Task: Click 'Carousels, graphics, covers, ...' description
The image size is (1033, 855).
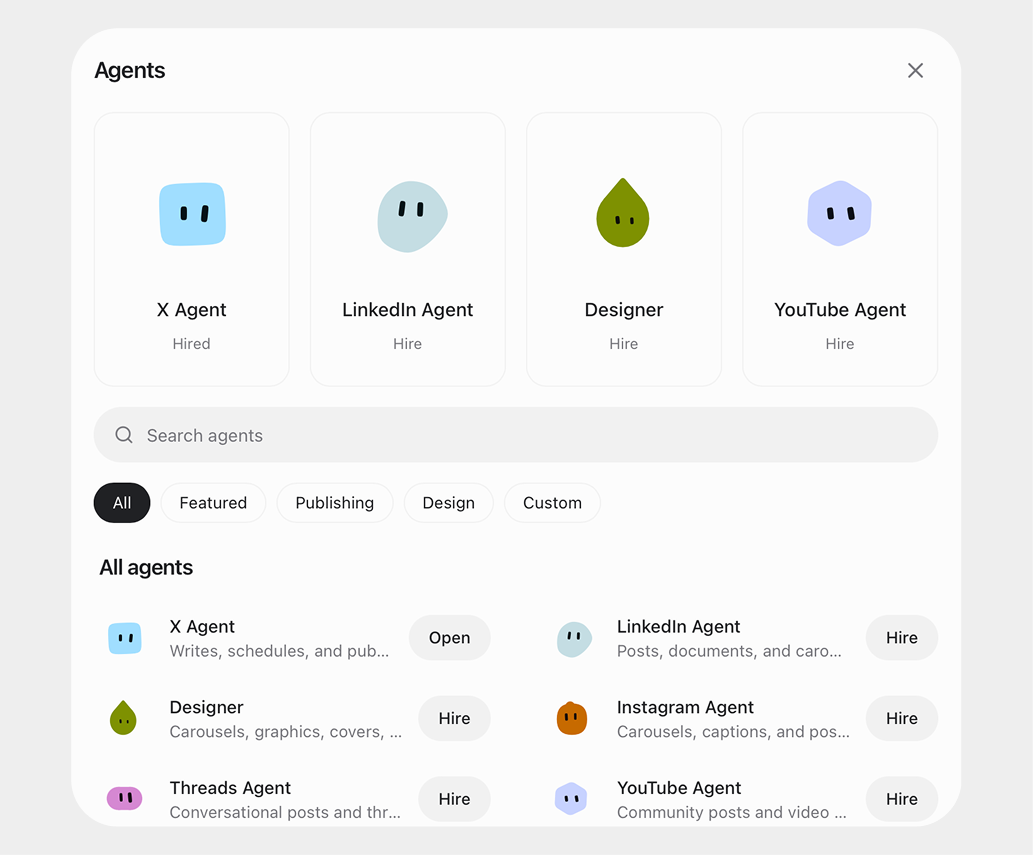Action: (x=285, y=732)
